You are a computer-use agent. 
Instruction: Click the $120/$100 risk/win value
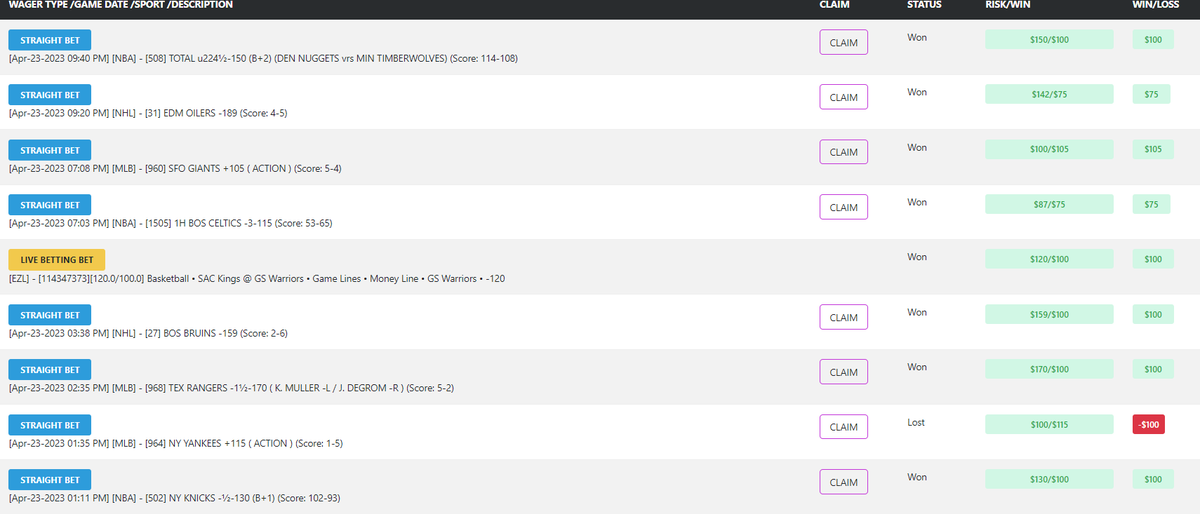1049,260
